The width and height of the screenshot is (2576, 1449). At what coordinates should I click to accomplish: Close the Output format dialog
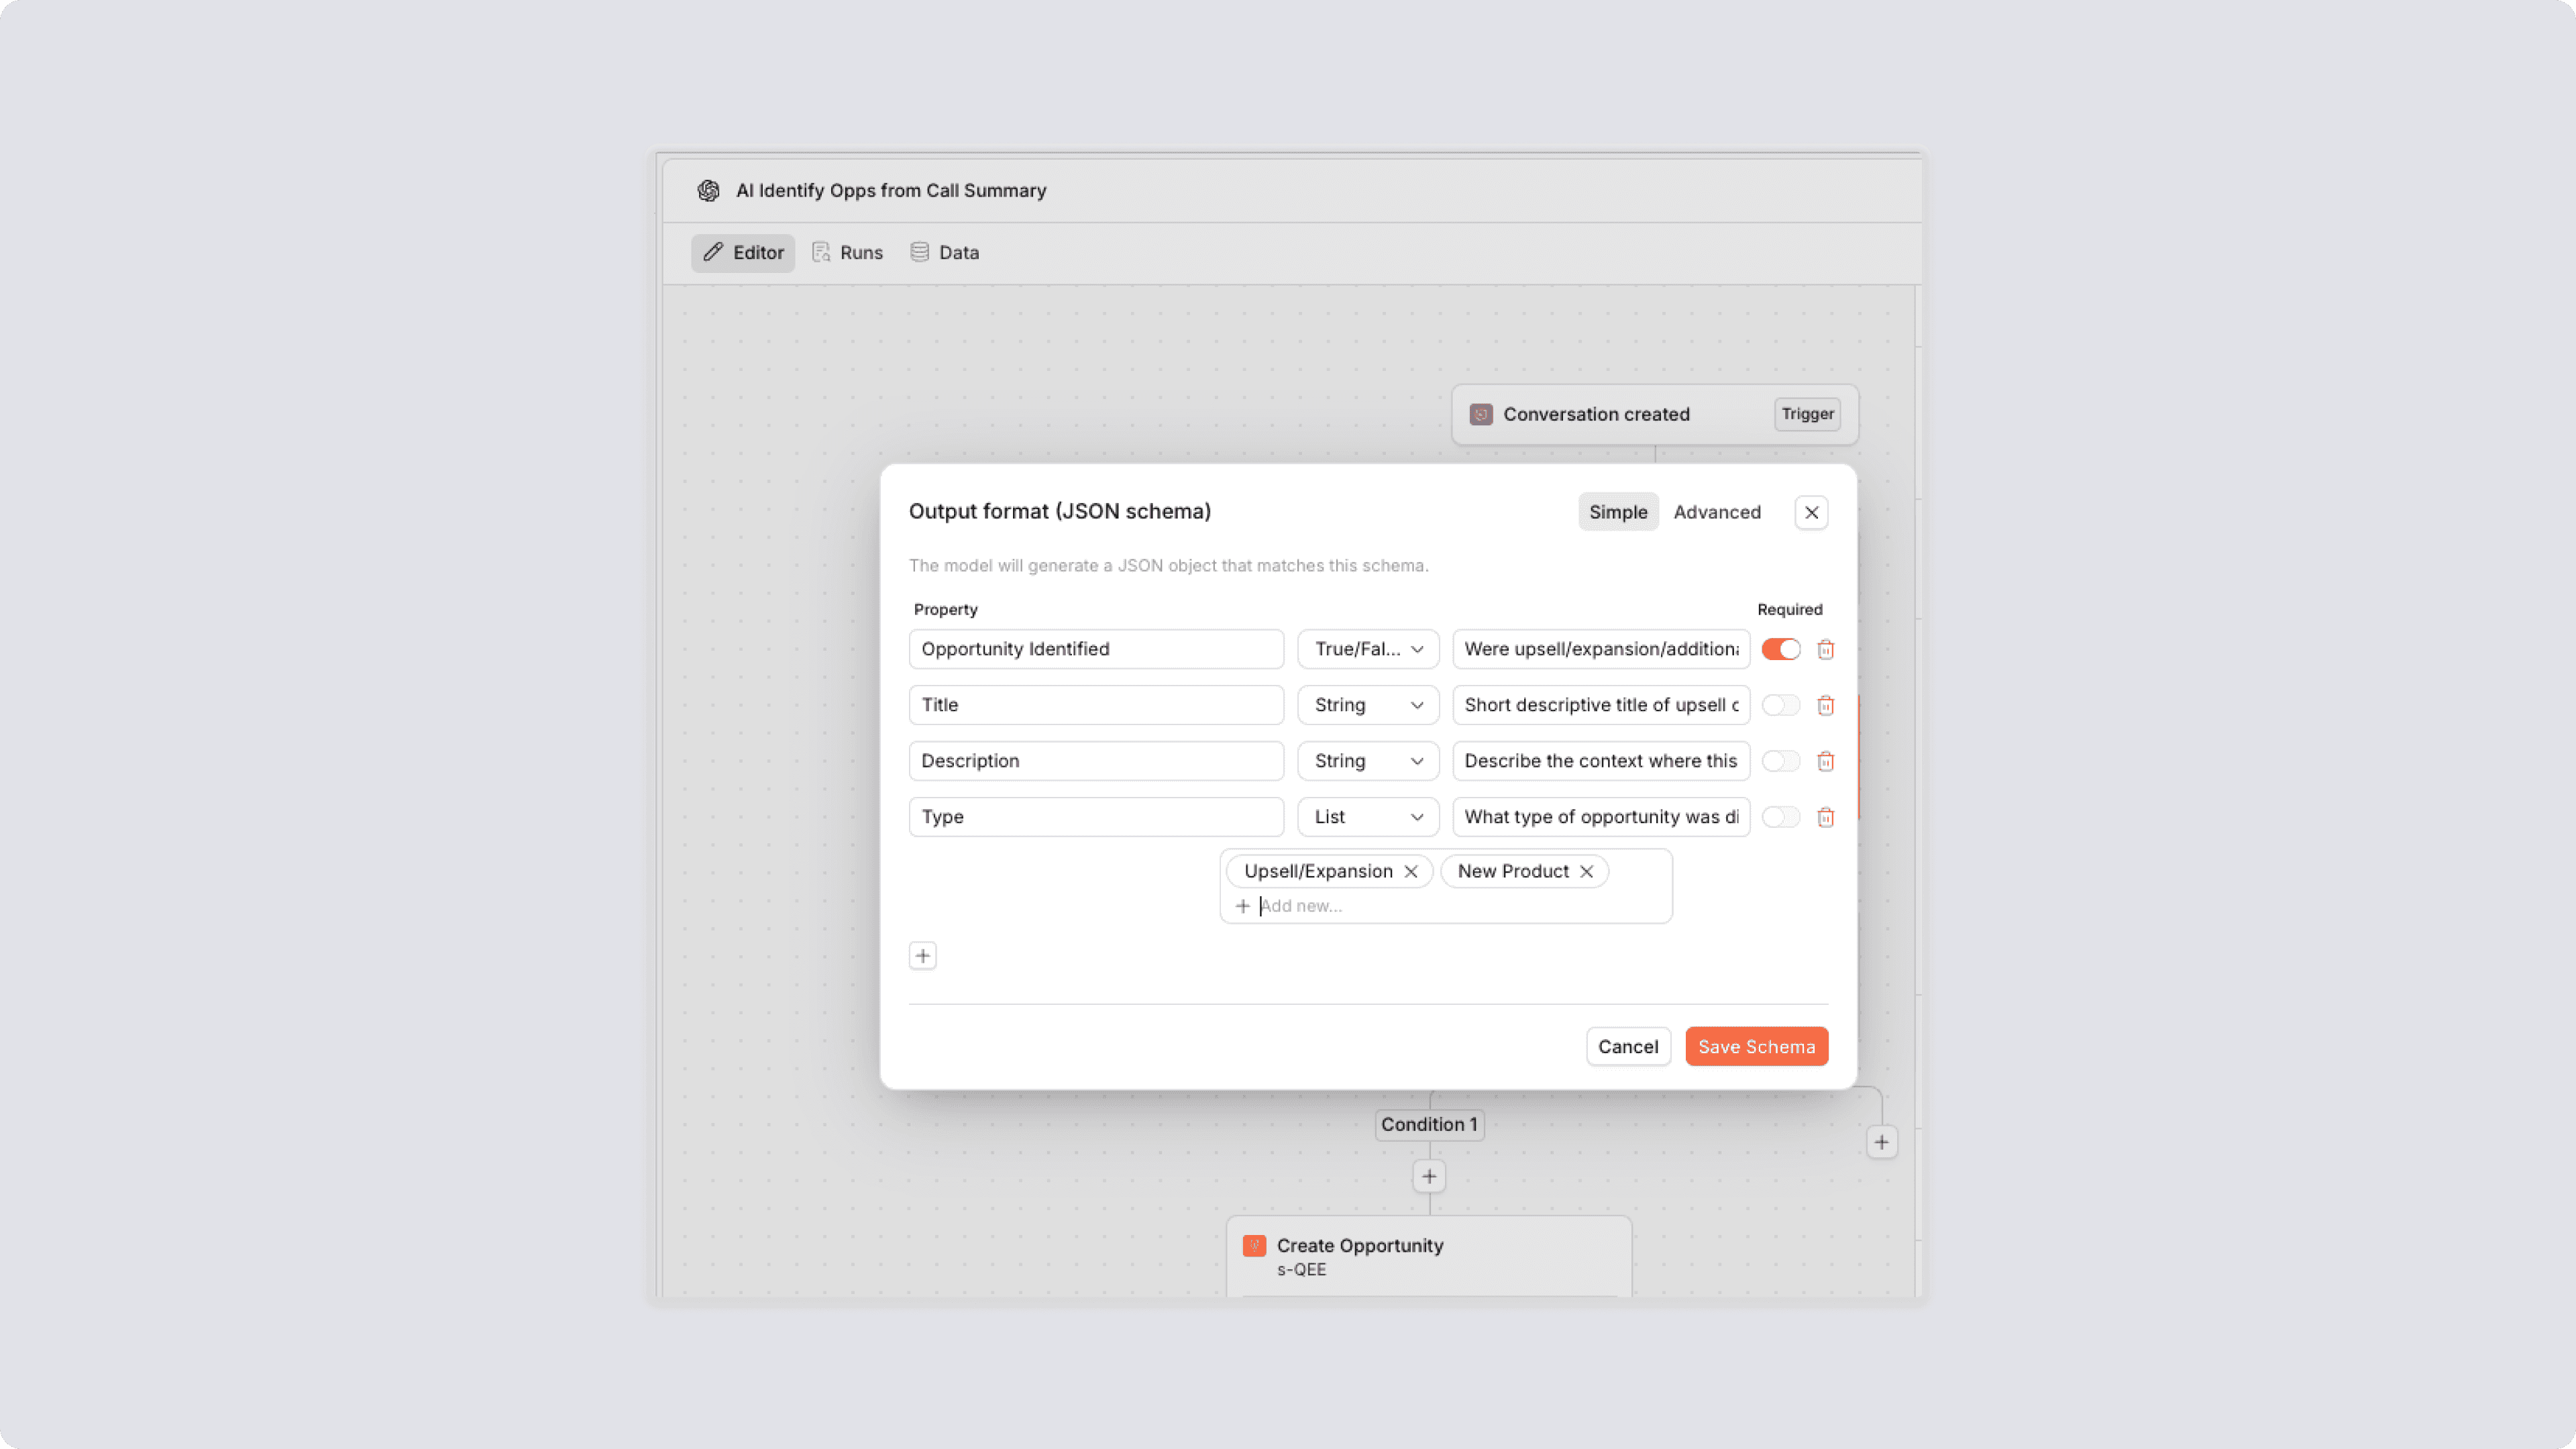pos(1810,513)
